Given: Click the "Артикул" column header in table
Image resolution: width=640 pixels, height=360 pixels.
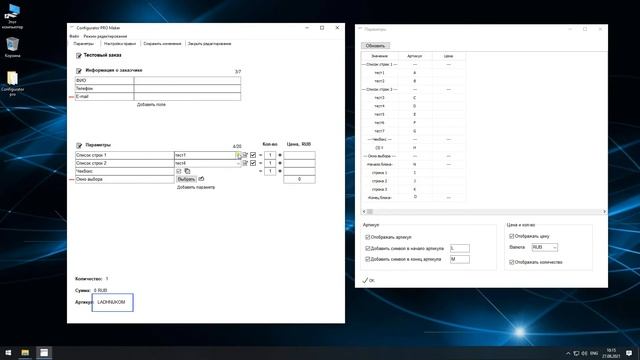Looking at the screenshot, I should click(415, 56).
